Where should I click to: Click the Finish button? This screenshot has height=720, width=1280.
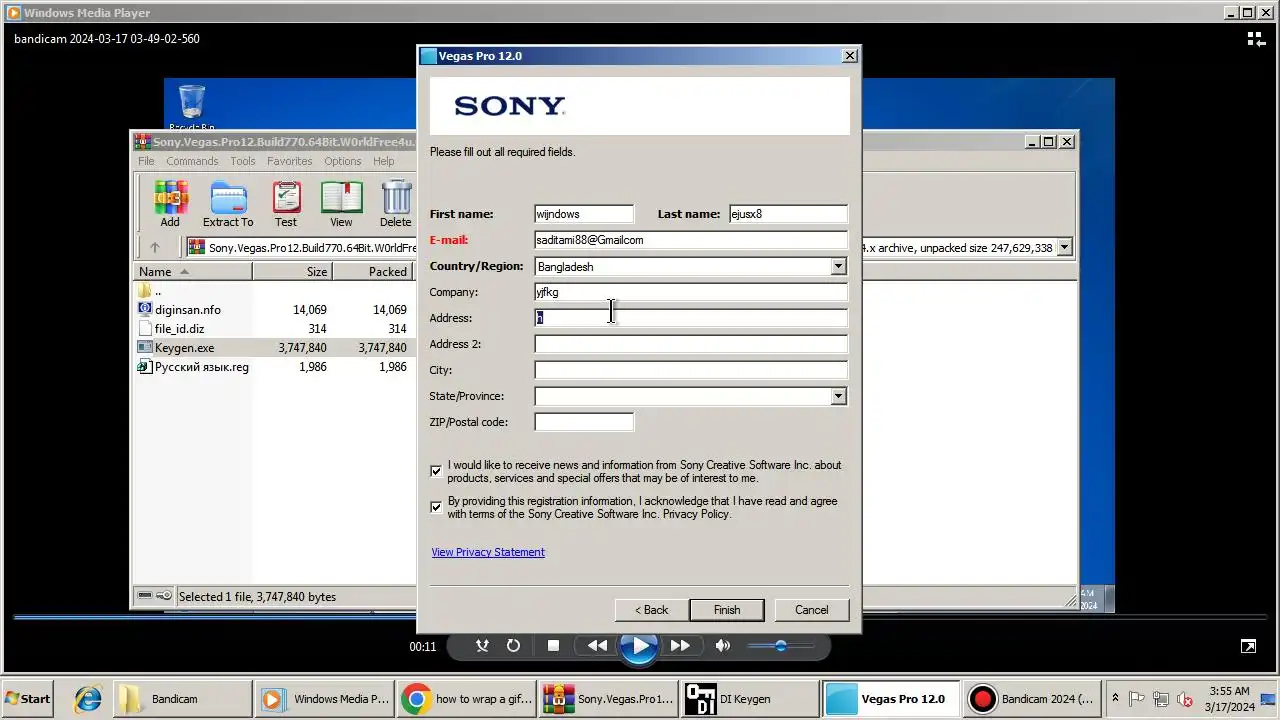tap(727, 610)
